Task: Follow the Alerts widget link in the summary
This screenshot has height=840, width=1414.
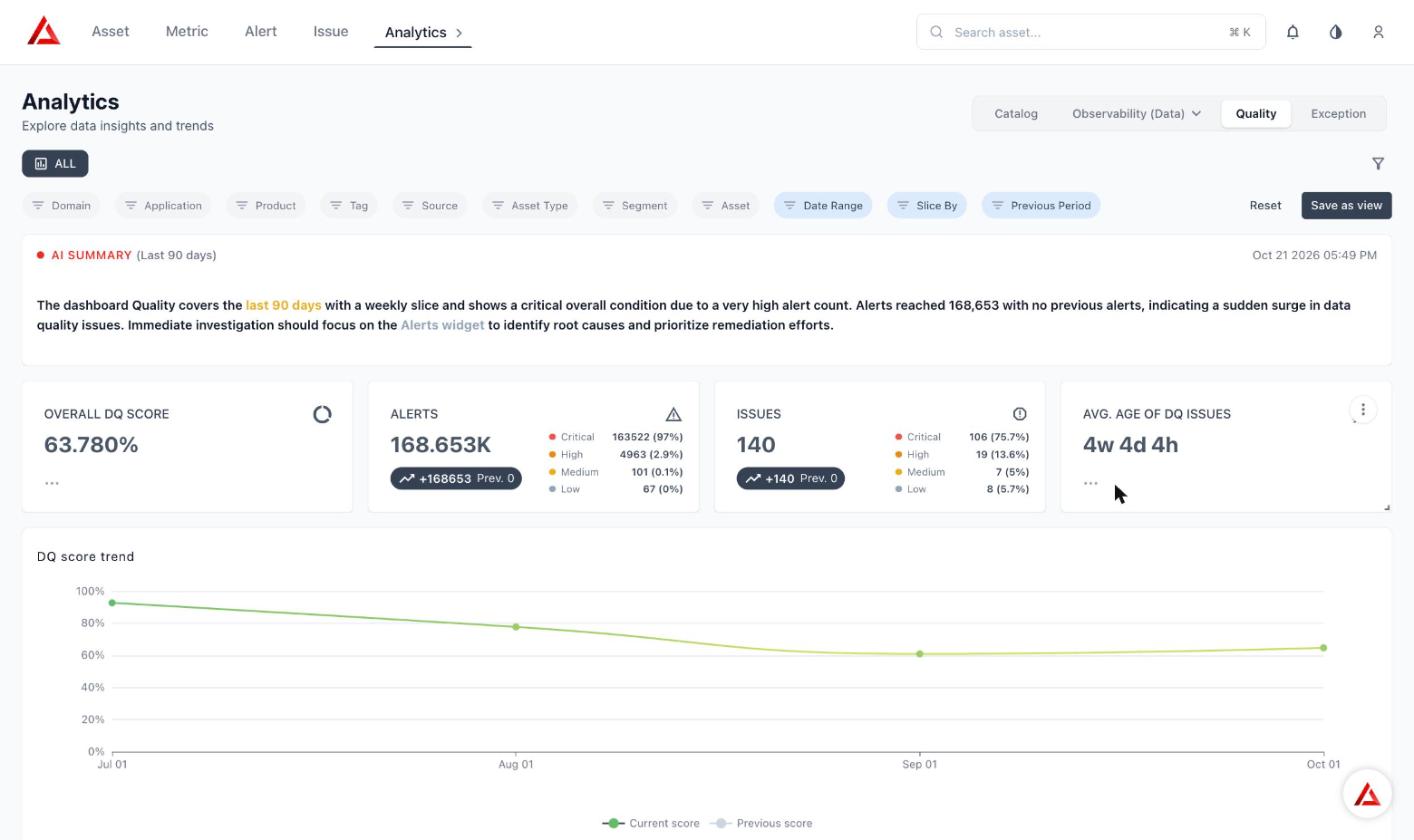Action: point(442,325)
